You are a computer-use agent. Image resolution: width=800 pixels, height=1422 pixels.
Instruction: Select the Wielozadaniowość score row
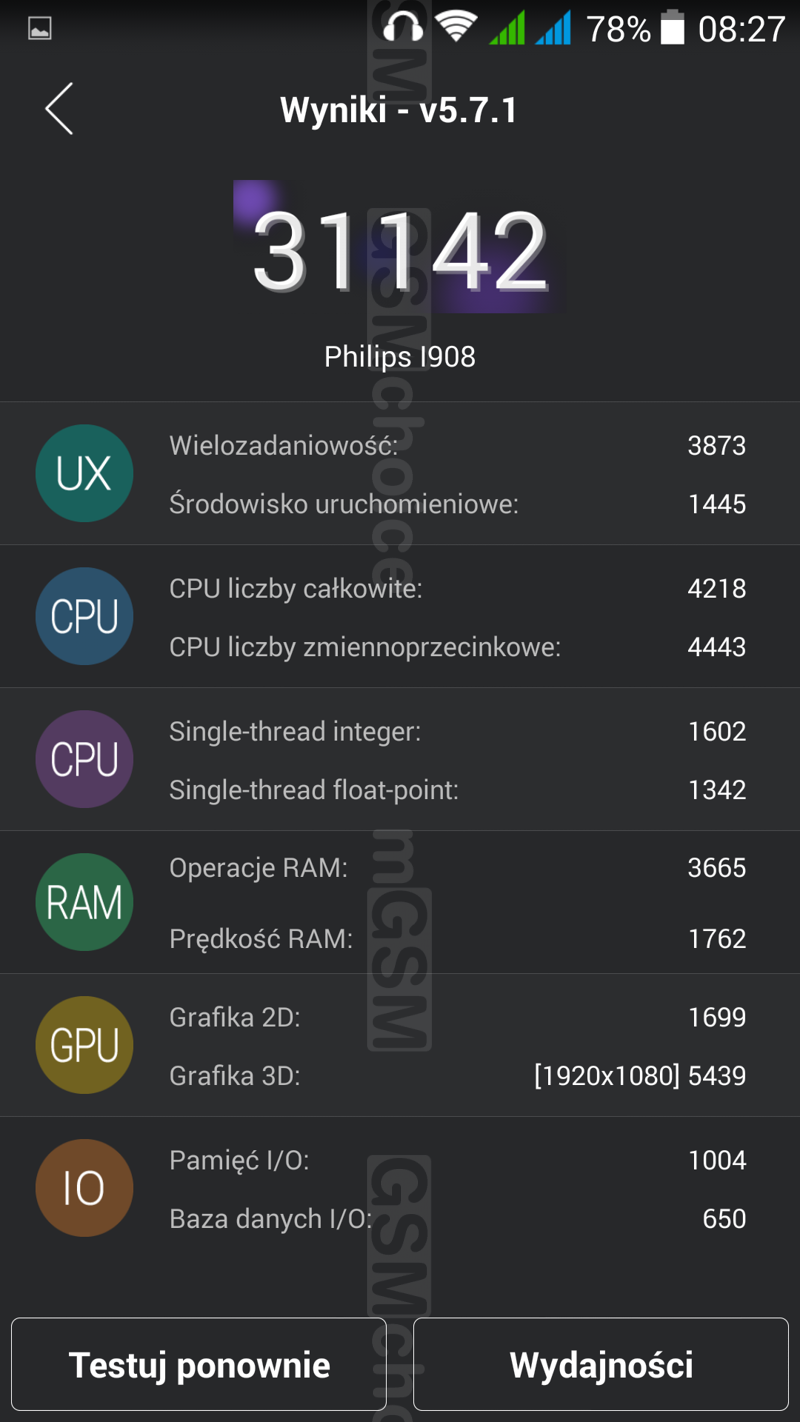(x=457, y=445)
